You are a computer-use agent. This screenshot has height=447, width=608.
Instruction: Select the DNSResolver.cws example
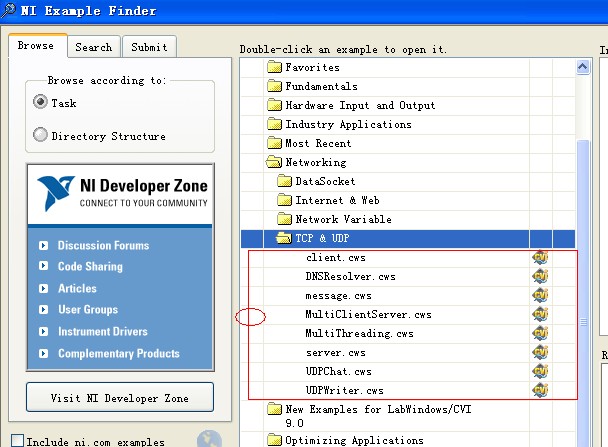coord(351,276)
